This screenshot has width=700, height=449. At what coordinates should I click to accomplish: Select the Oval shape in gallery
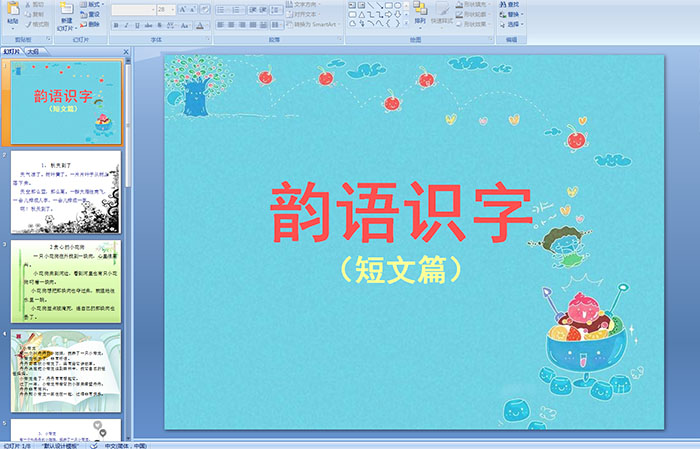coord(398,5)
